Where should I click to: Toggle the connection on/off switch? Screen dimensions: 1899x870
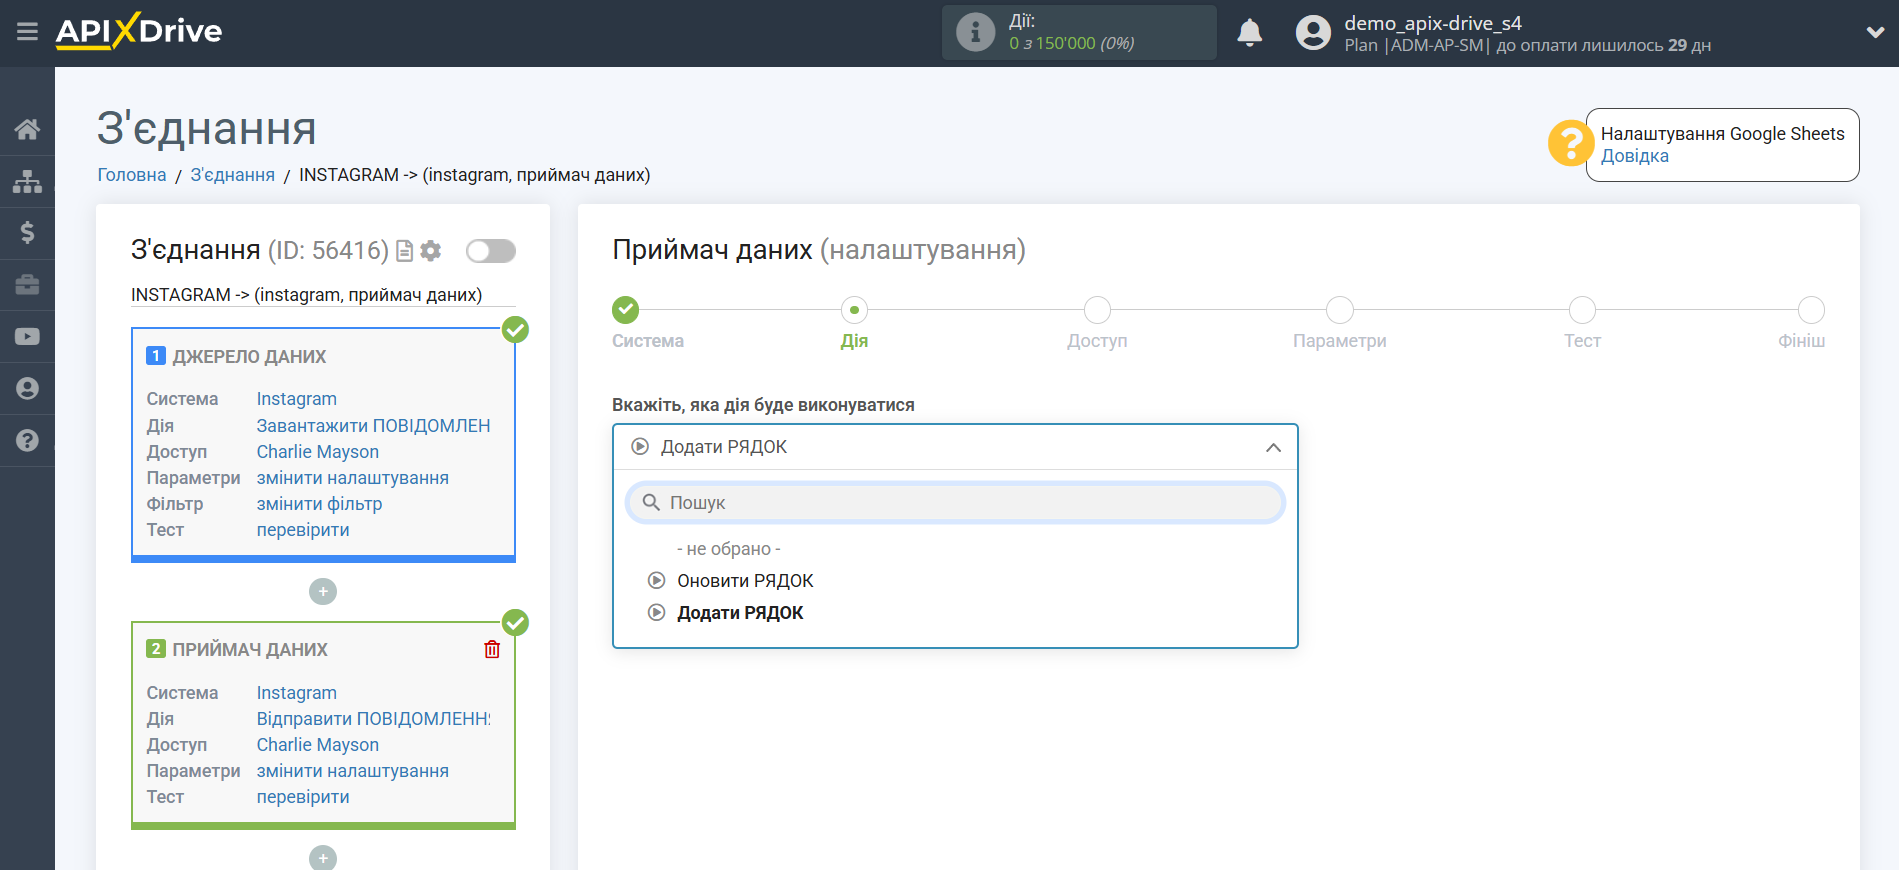tap(490, 251)
